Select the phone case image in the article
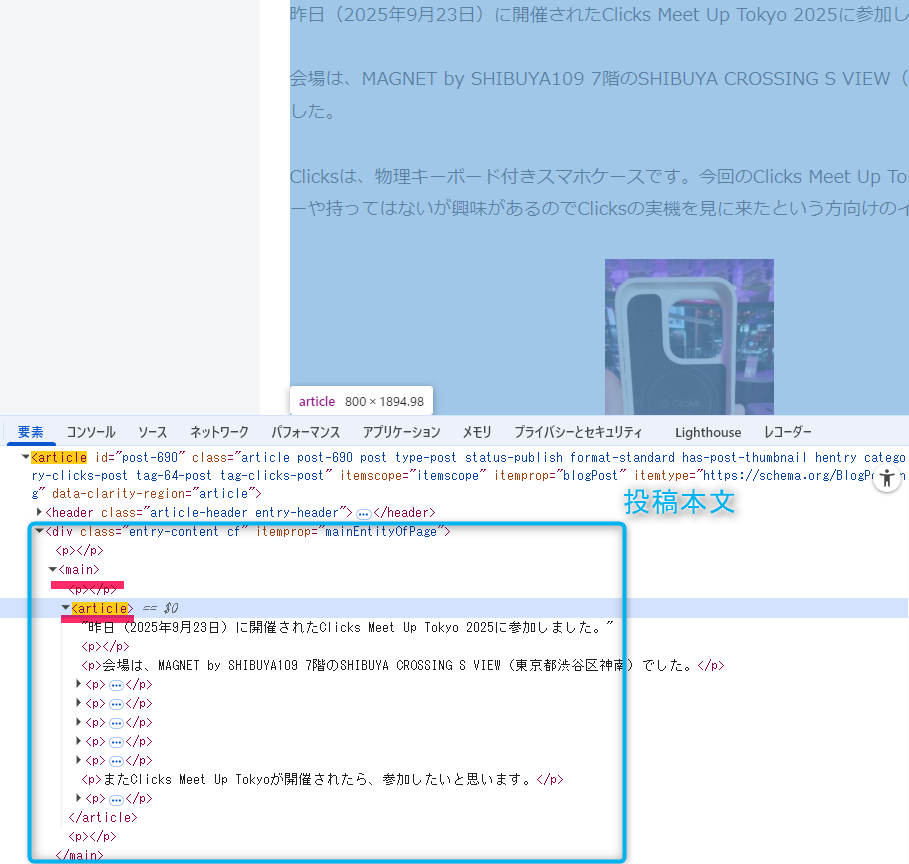The image size is (909, 864). 689,336
